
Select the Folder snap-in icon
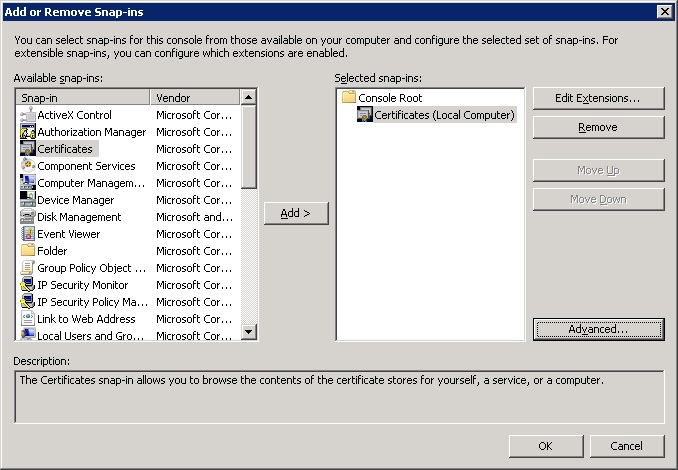[28, 251]
